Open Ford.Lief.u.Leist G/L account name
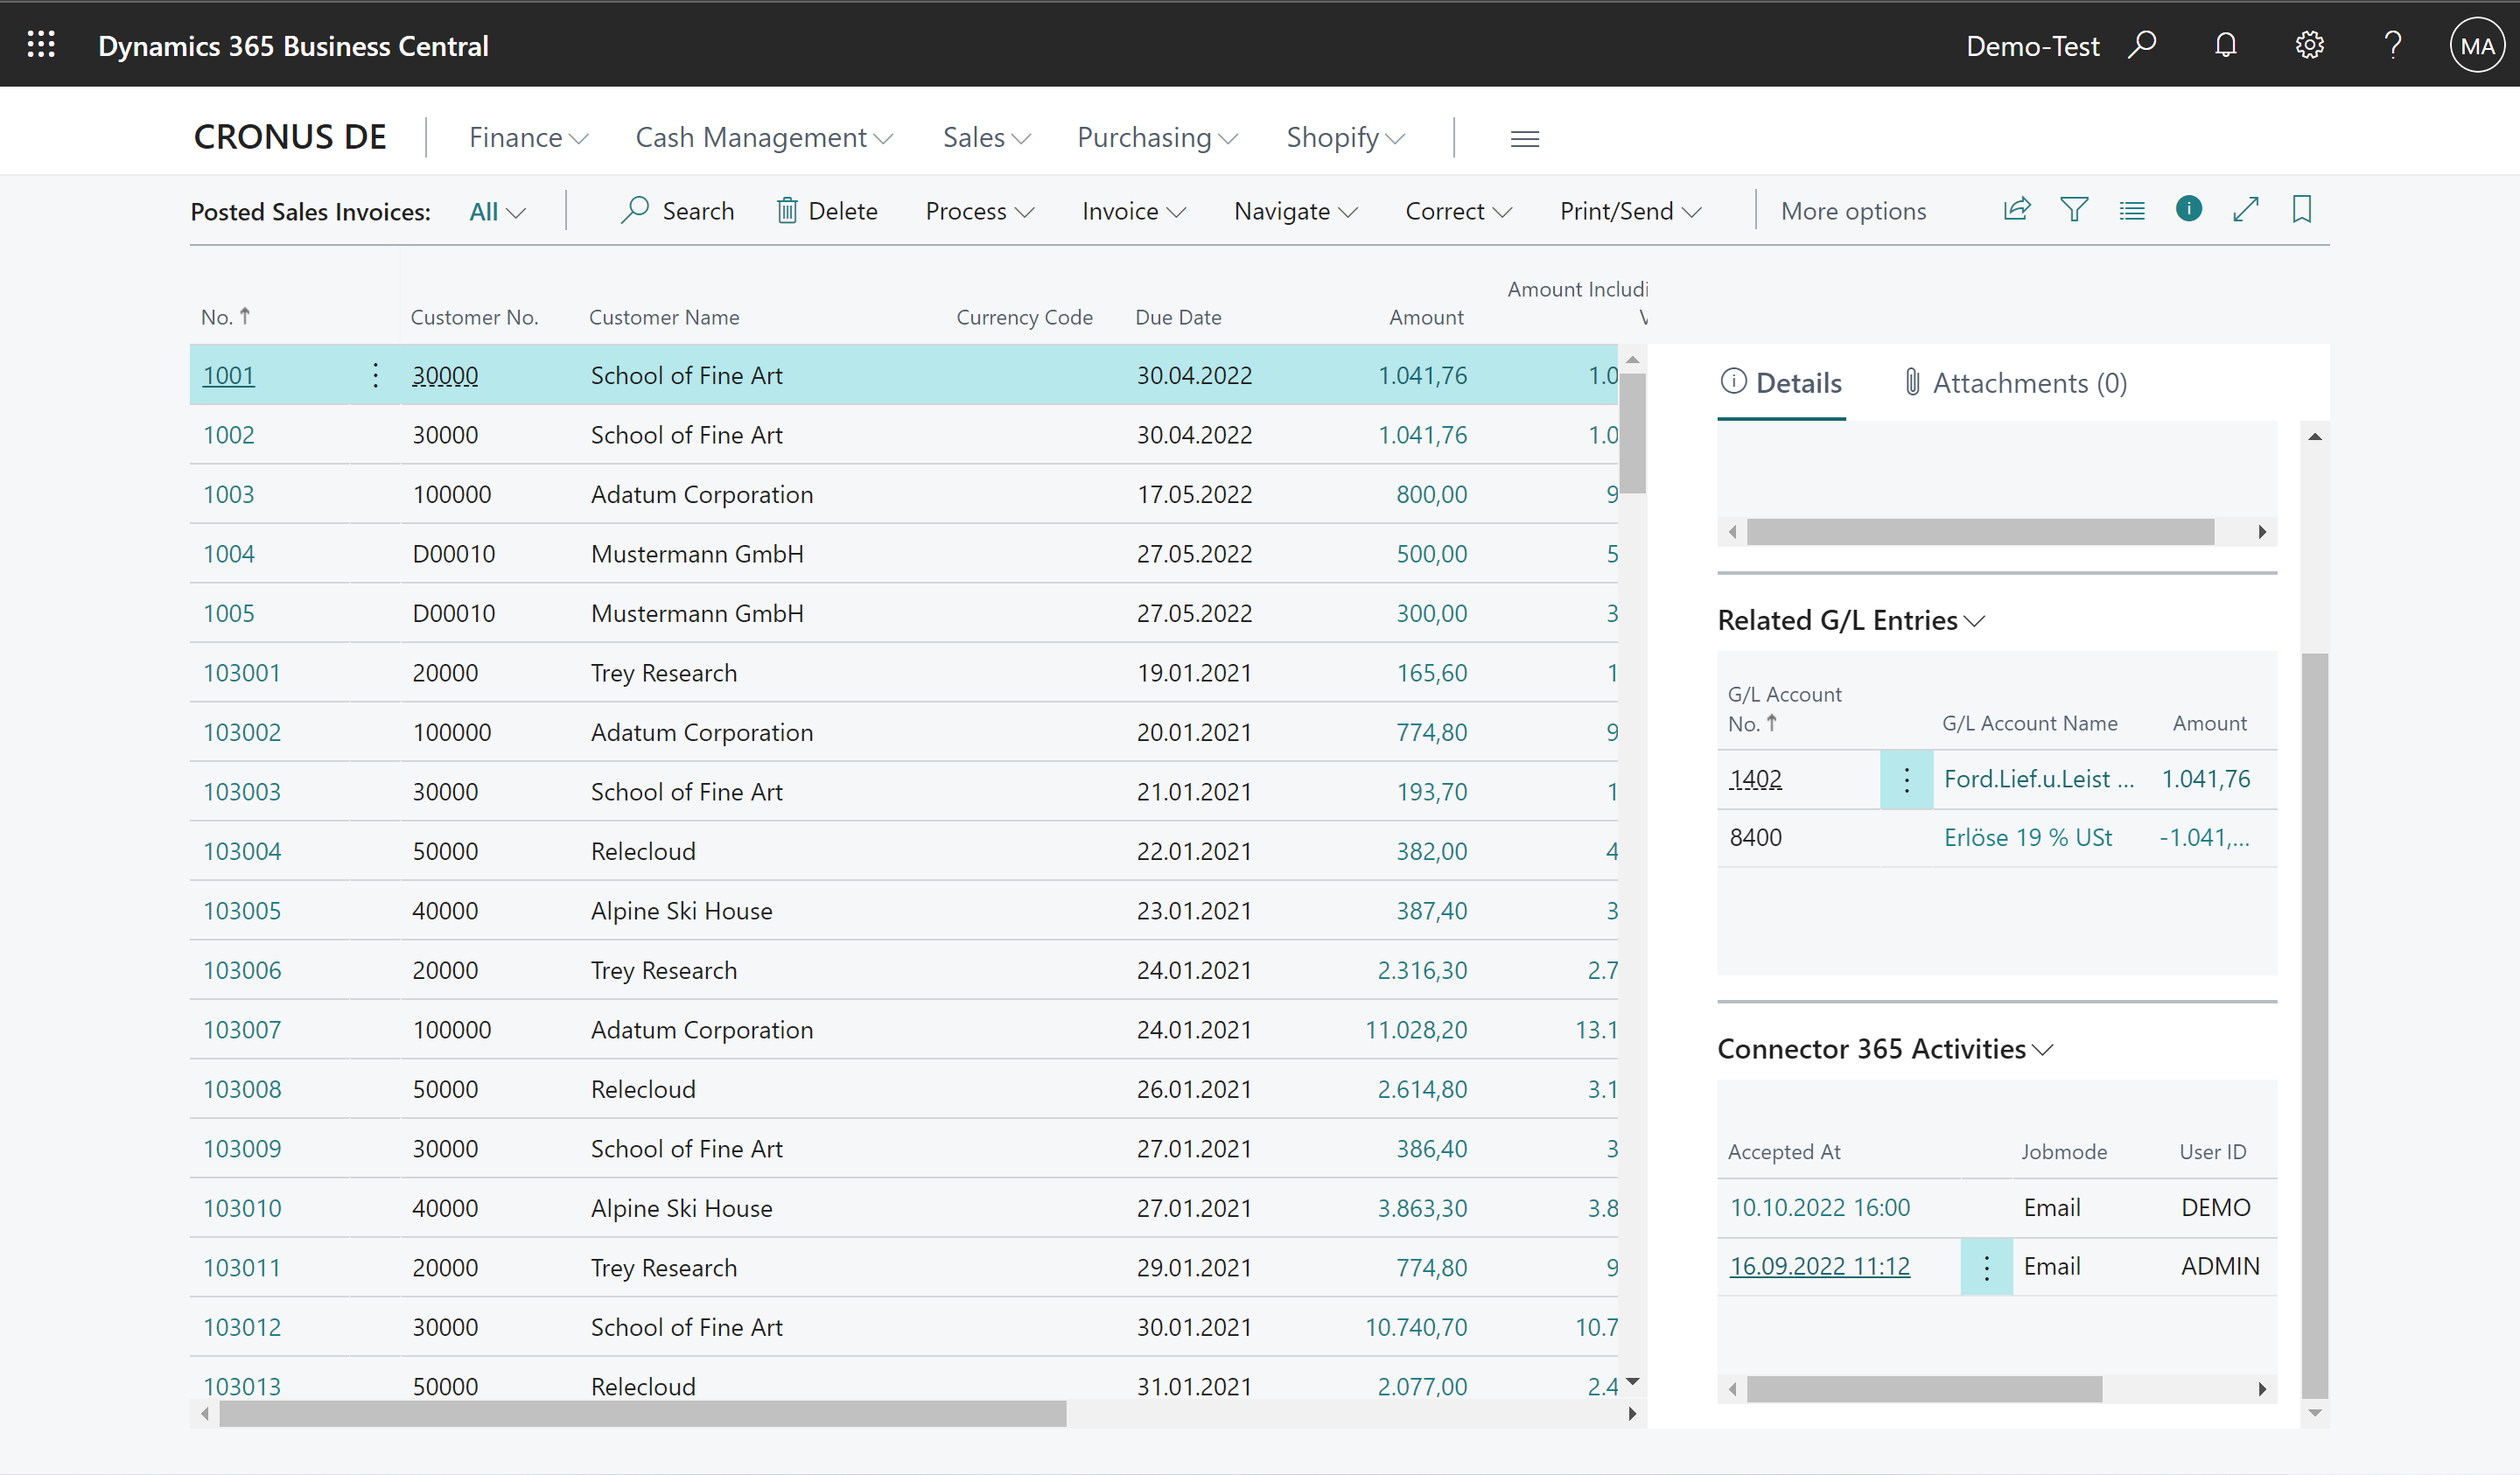 tap(2038, 779)
